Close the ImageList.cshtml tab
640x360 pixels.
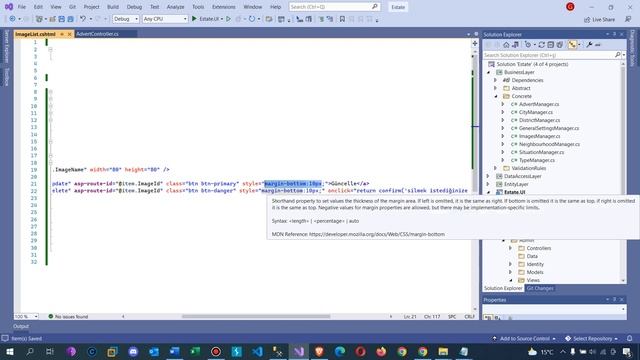coord(69,34)
